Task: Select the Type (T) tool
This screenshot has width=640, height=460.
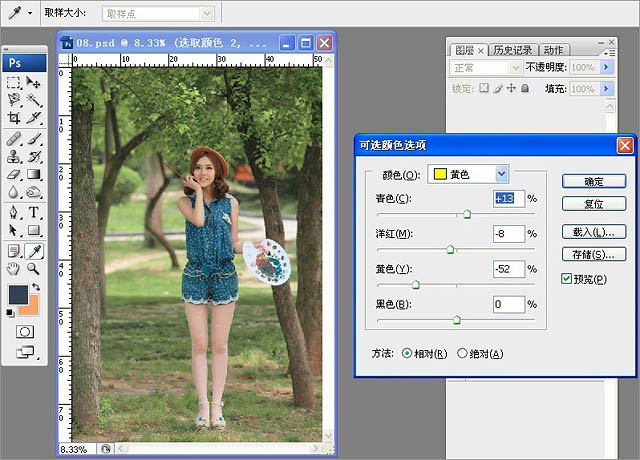Action: (x=34, y=212)
